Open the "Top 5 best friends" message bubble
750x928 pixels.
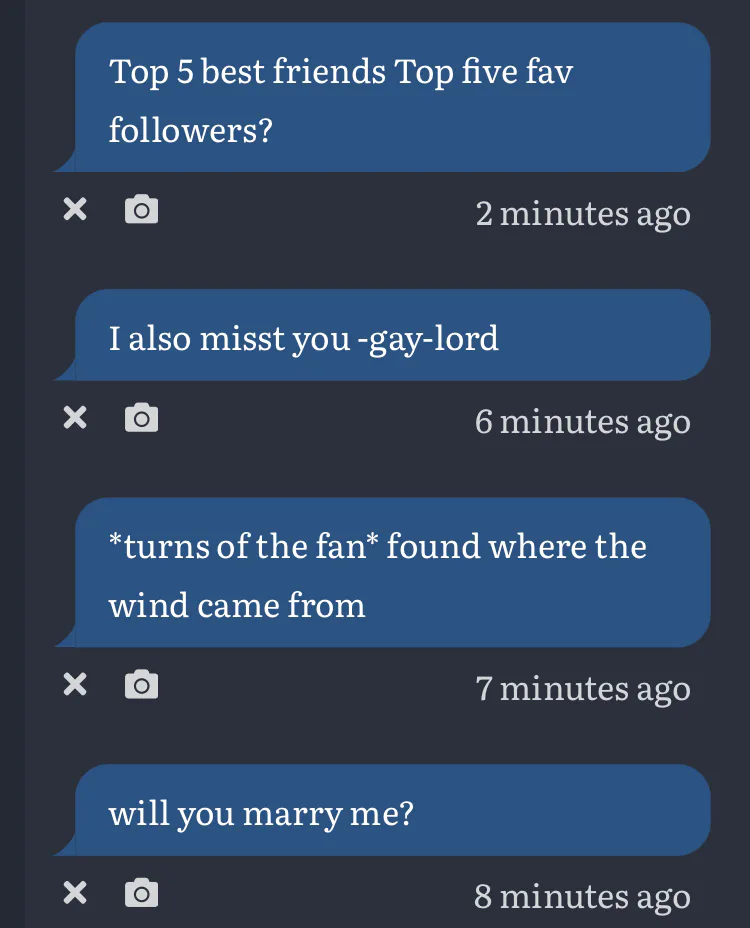point(392,99)
